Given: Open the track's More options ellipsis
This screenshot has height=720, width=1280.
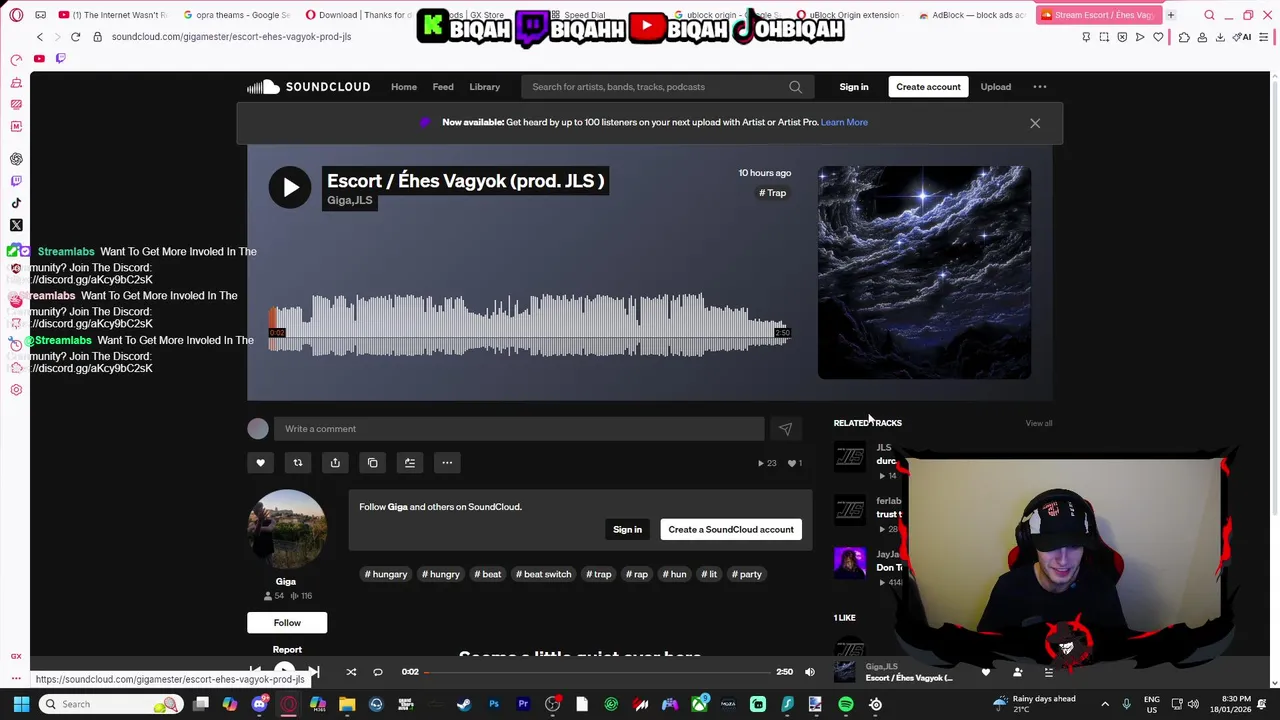Looking at the screenshot, I should [x=447, y=463].
